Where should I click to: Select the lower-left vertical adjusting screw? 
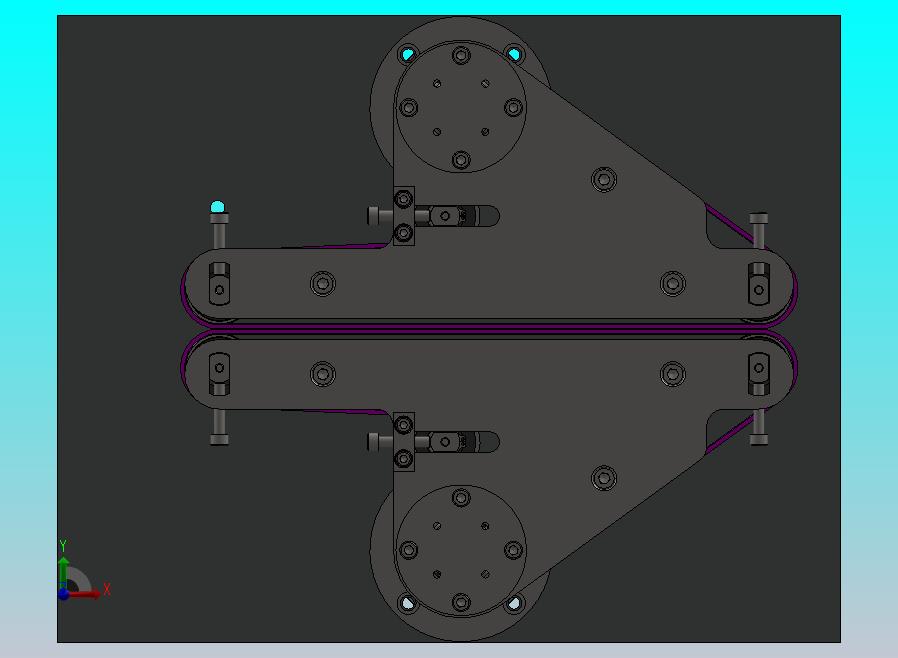click(219, 427)
